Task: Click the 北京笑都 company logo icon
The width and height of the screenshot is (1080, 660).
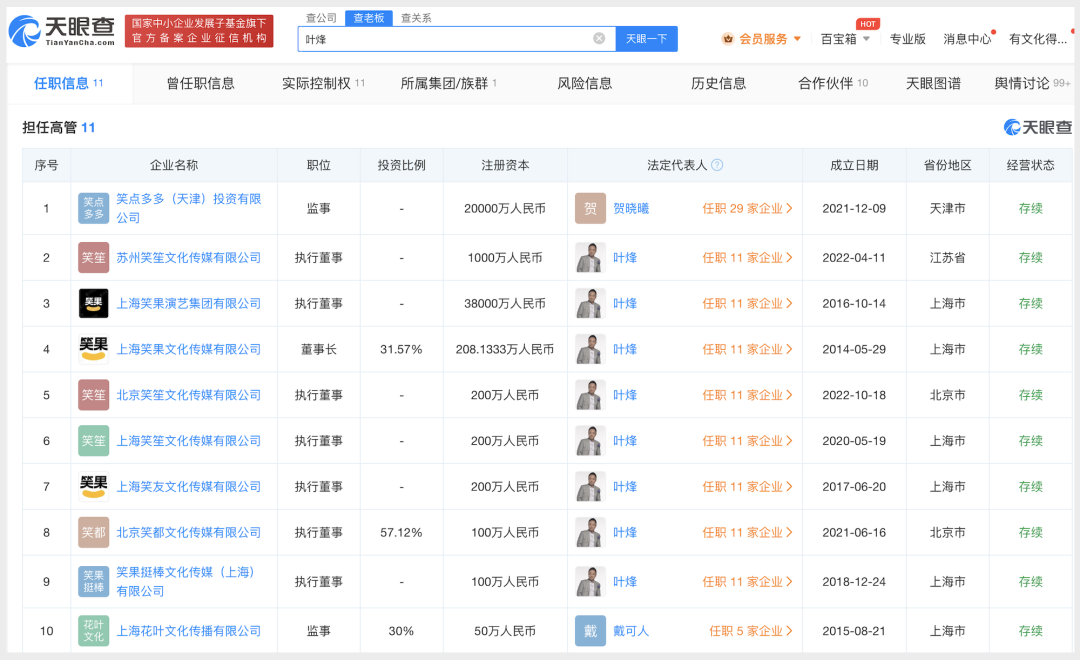Action: pyautogui.click(x=94, y=532)
